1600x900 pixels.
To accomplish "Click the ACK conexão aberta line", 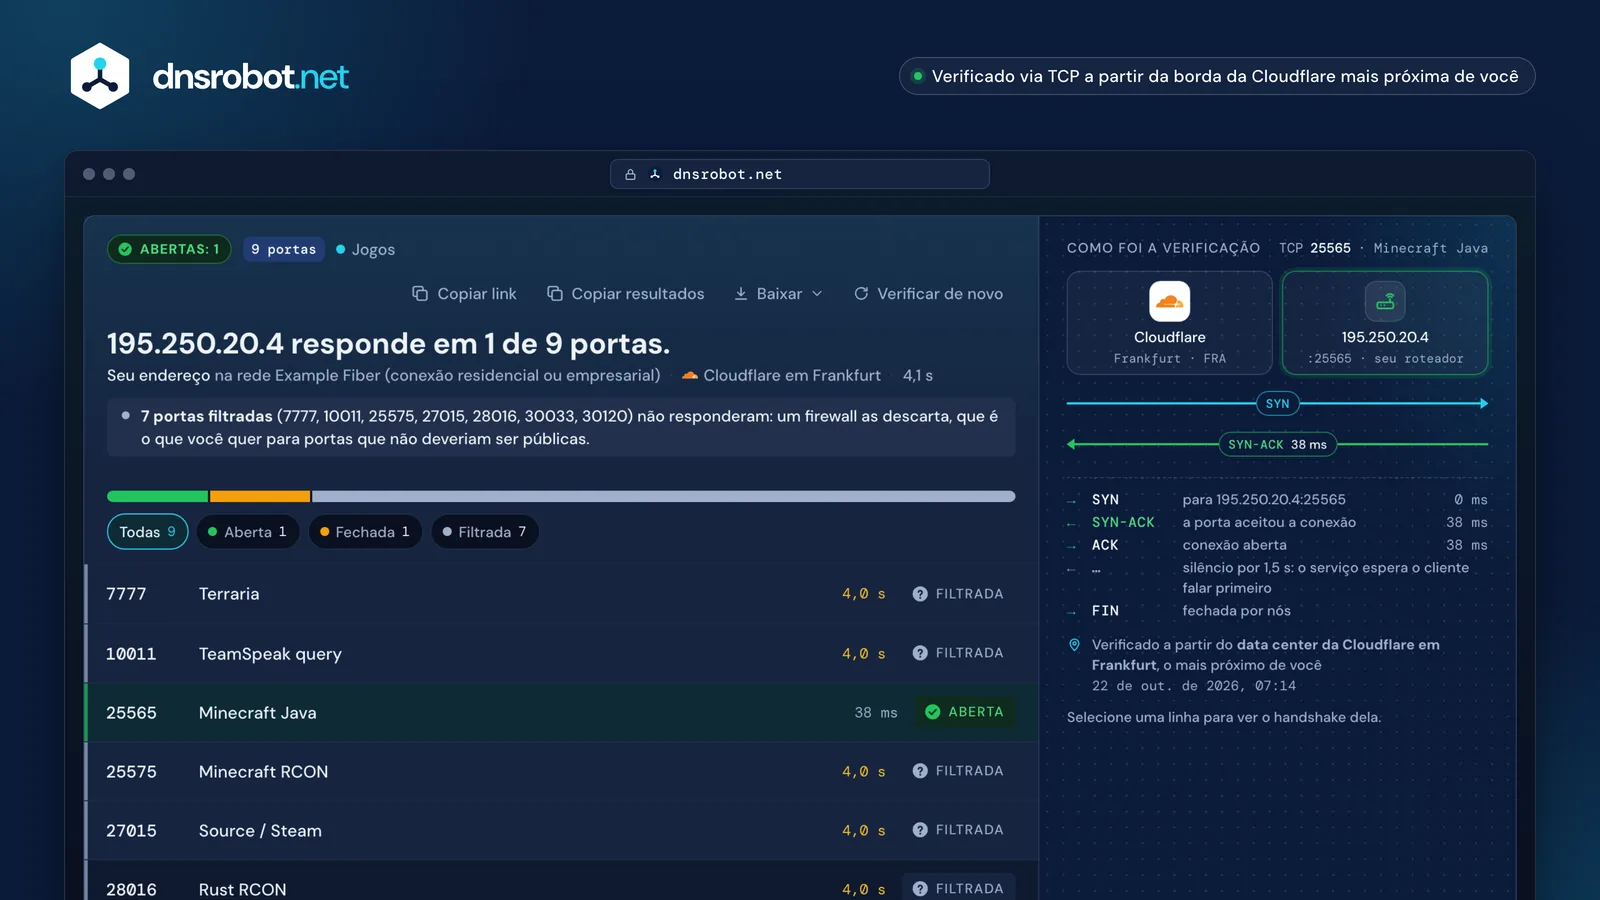I will (x=1277, y=545).
